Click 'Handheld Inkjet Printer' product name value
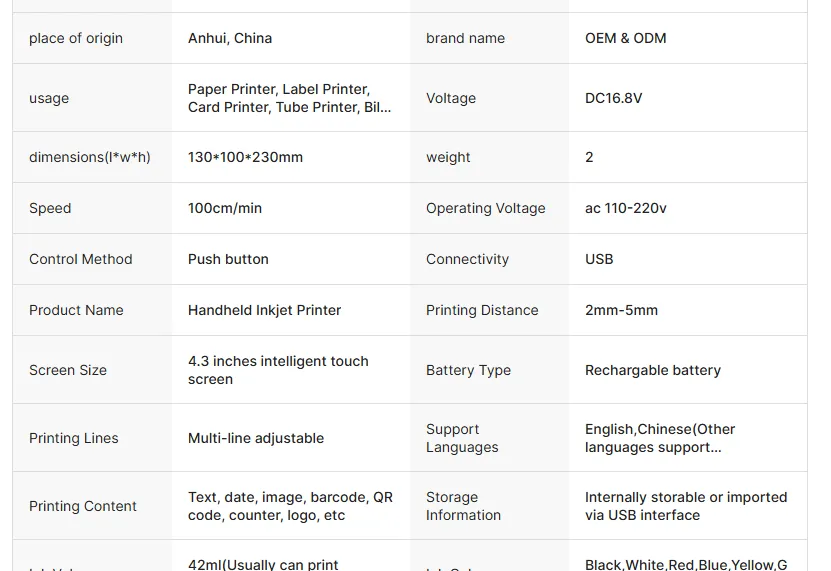The height and width of the screenshot is (571, 831). tap(264, 310)
